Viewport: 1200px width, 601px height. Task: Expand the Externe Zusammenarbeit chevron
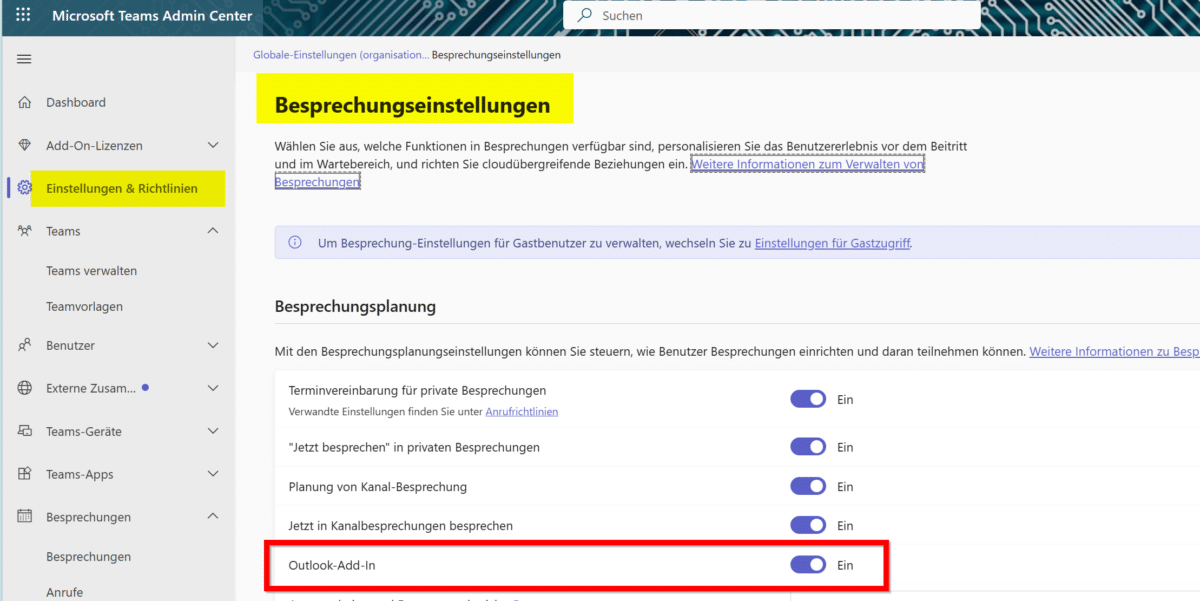coord(213,388)
